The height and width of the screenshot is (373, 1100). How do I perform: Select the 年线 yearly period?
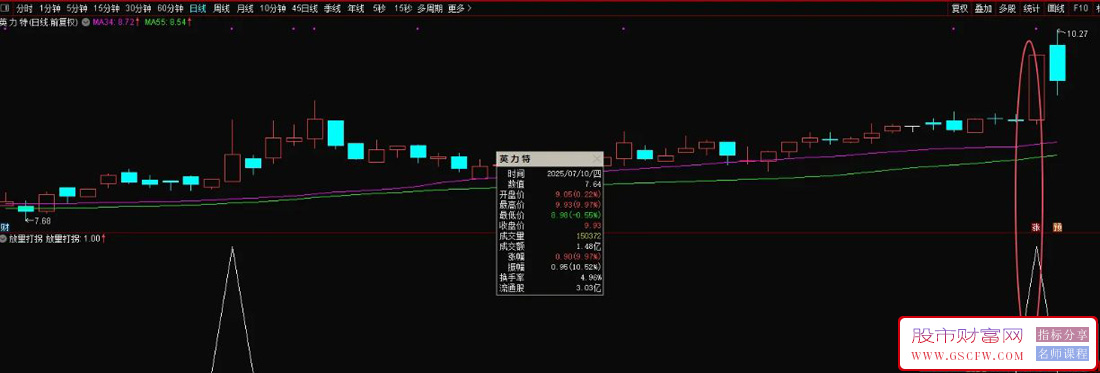coord(356,8)
